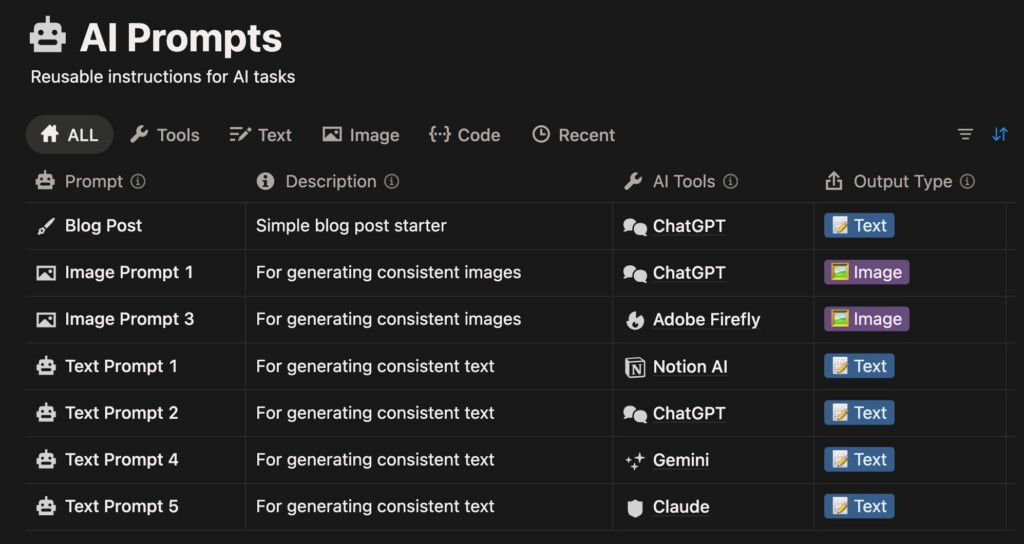Open the Text Prompt 2 page
The width and height of the screenshot is (1024, 544).
[121, 413]
